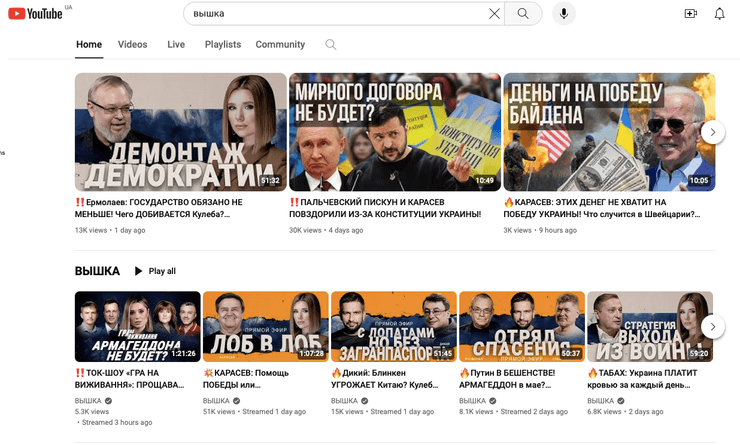Open ОТРЯД СПАСЕНИЯ thumbnail
Image resolution: width=740 pixels, height=445 pixels.
[522, 327]
